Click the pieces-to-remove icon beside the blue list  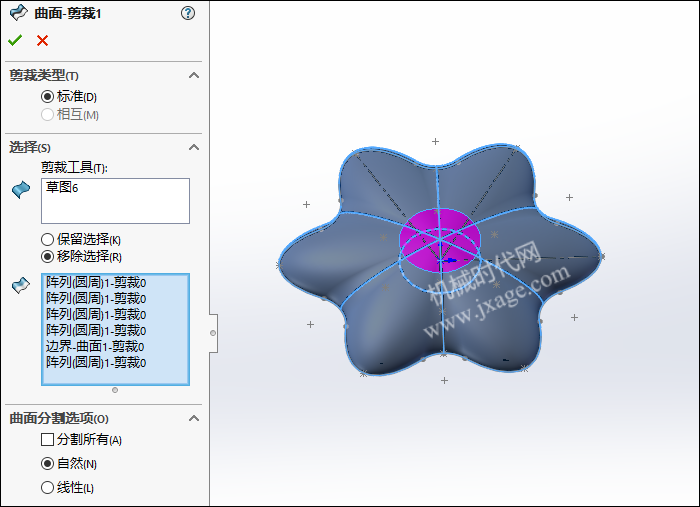click(21, 285)
